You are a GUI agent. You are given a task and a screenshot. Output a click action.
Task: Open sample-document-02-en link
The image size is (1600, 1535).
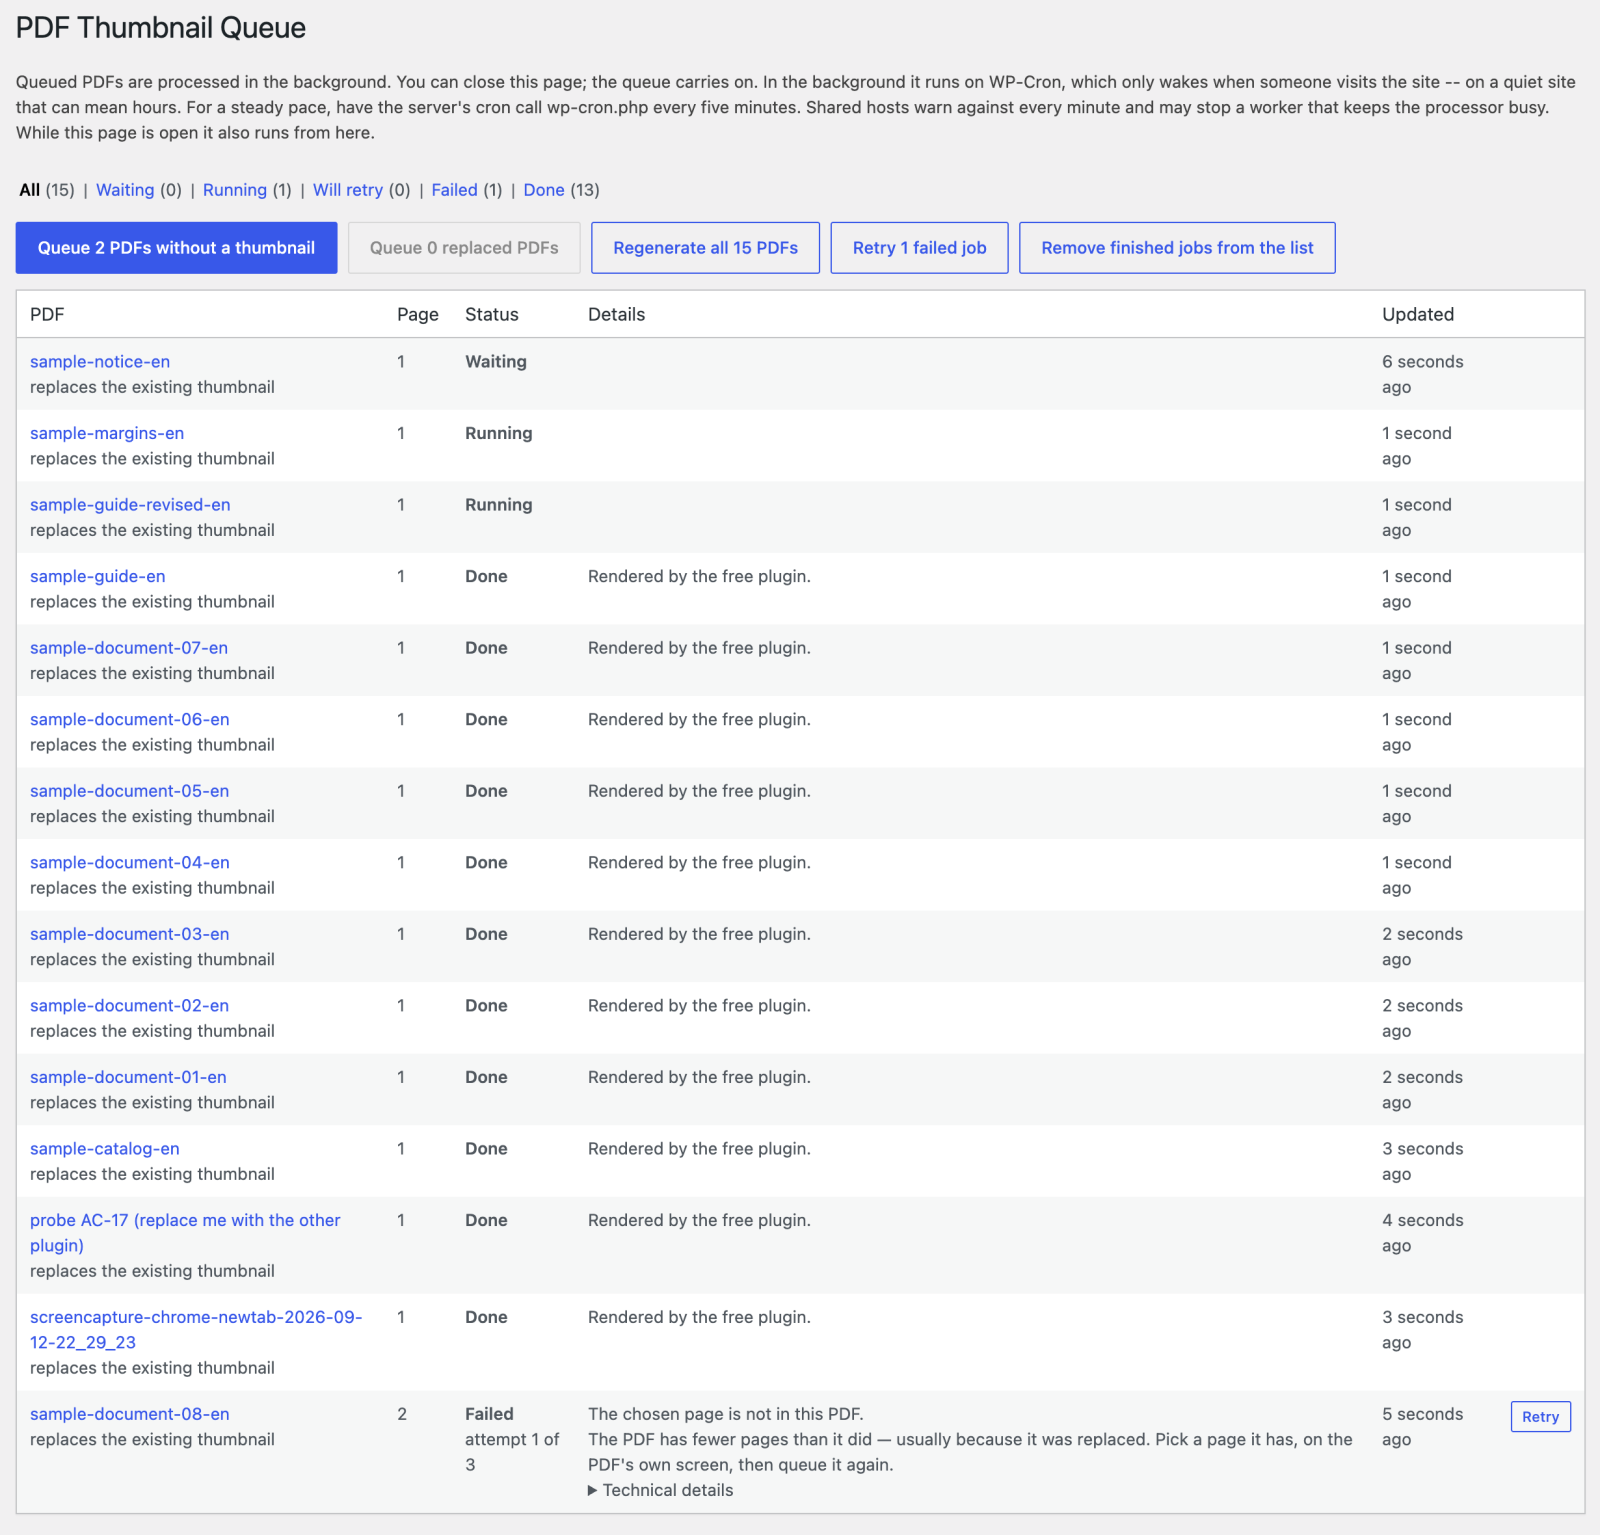(129, 1006)
